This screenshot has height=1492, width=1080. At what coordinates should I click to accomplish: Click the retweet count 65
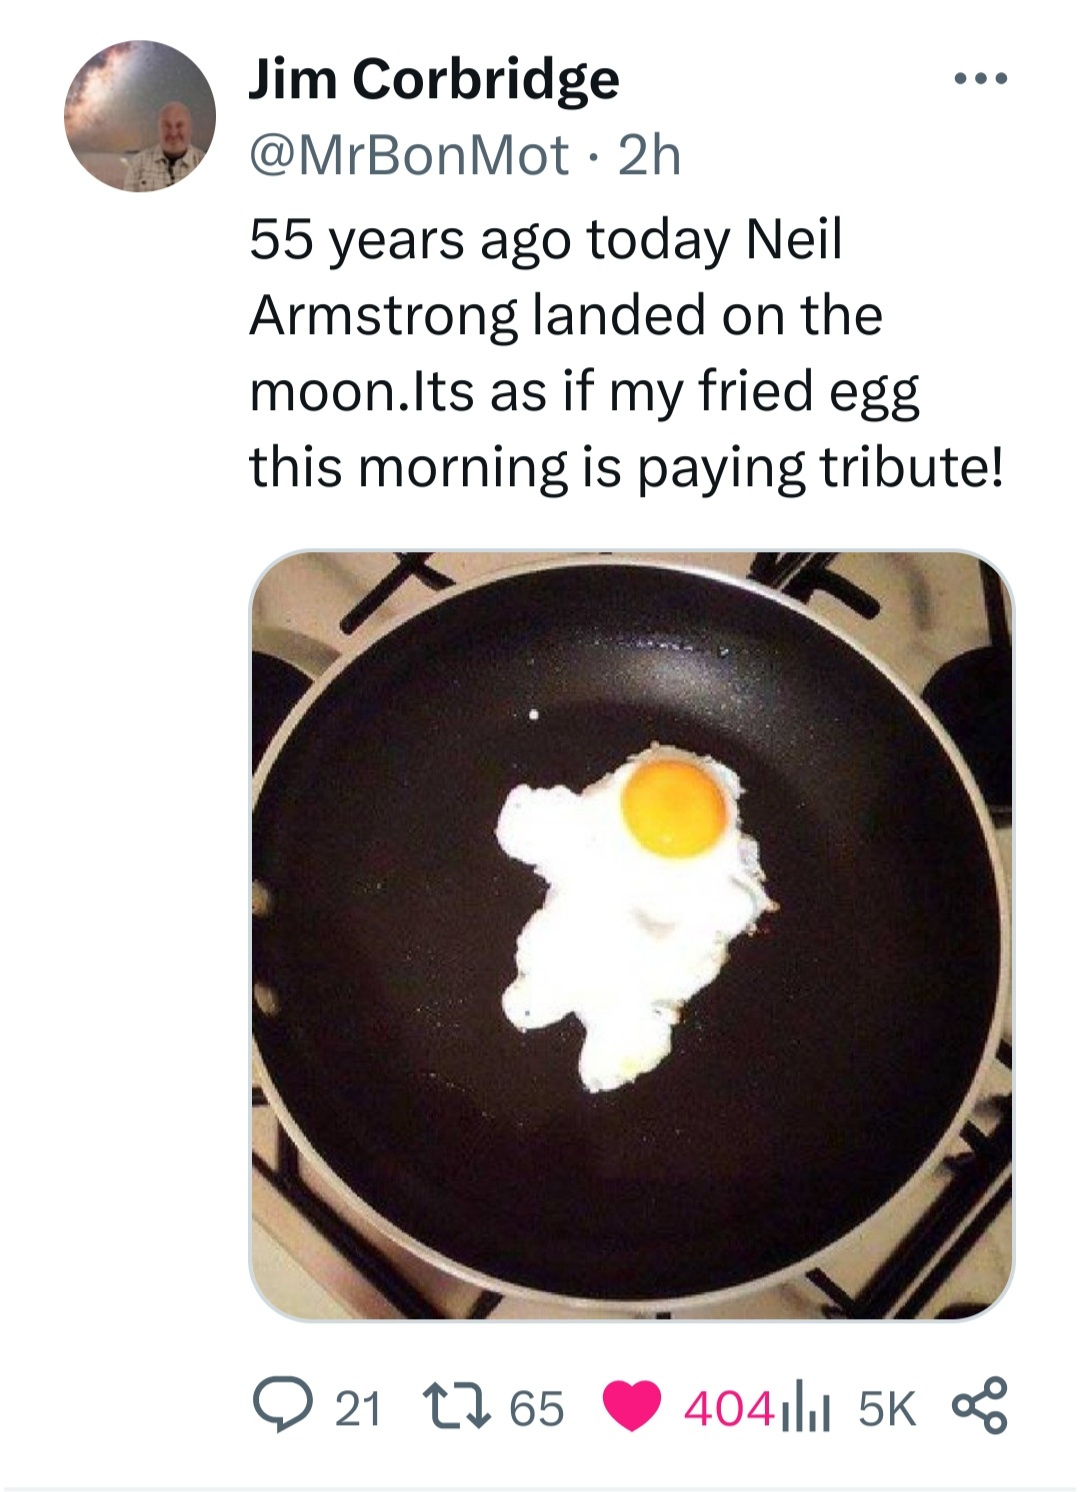(x=537, y=1408)
